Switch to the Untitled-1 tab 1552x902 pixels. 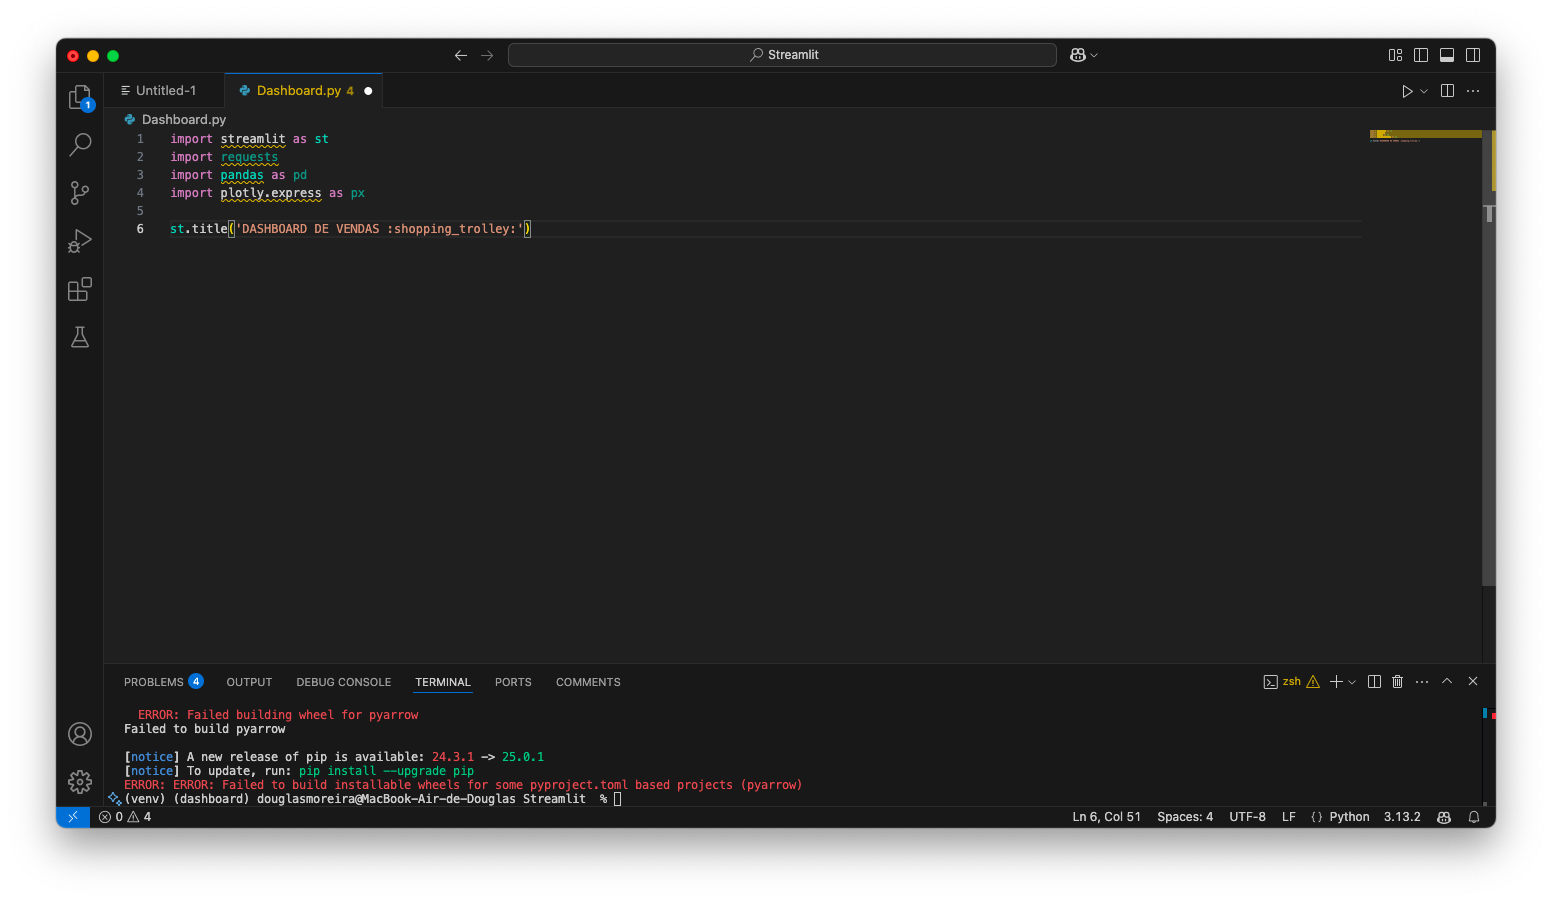[x=164, y=90]
